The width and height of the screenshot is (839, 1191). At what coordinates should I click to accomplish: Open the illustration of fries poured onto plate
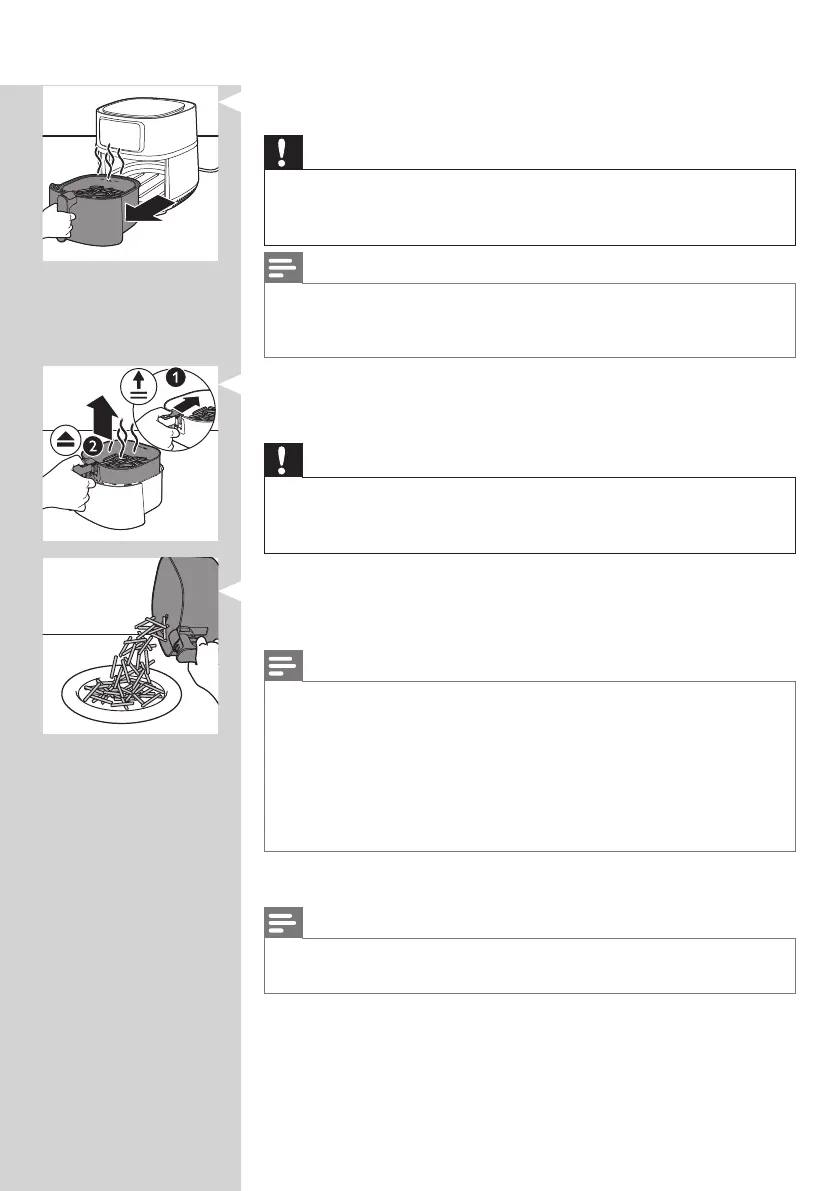[131, 646]
